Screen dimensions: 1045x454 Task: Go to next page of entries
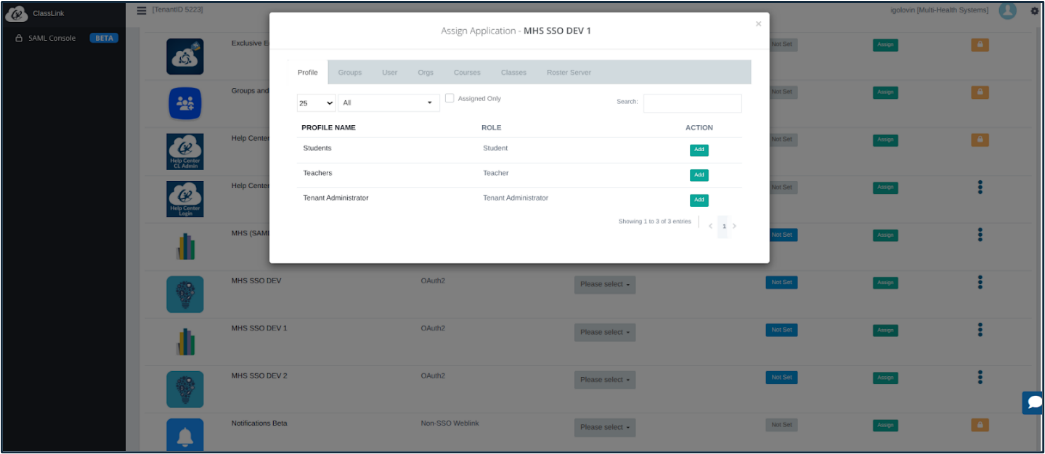[735, 226]
